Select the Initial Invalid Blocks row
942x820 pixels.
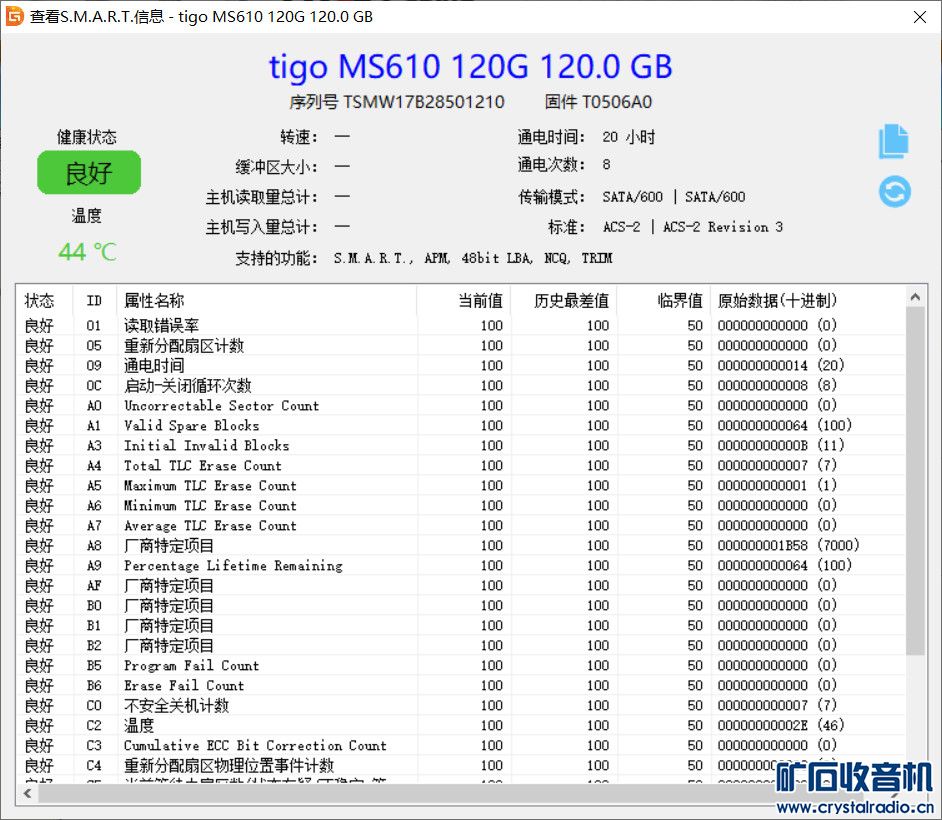(461, 445)
